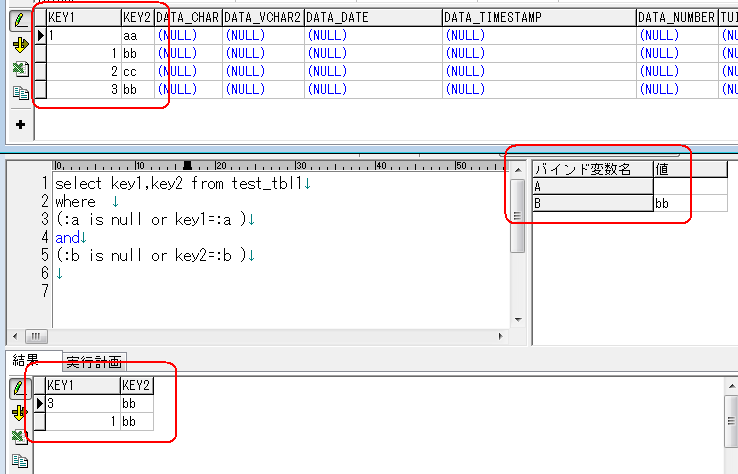
Task: Click the copy icon in top grid toolbar
Action: click(19, 93)
